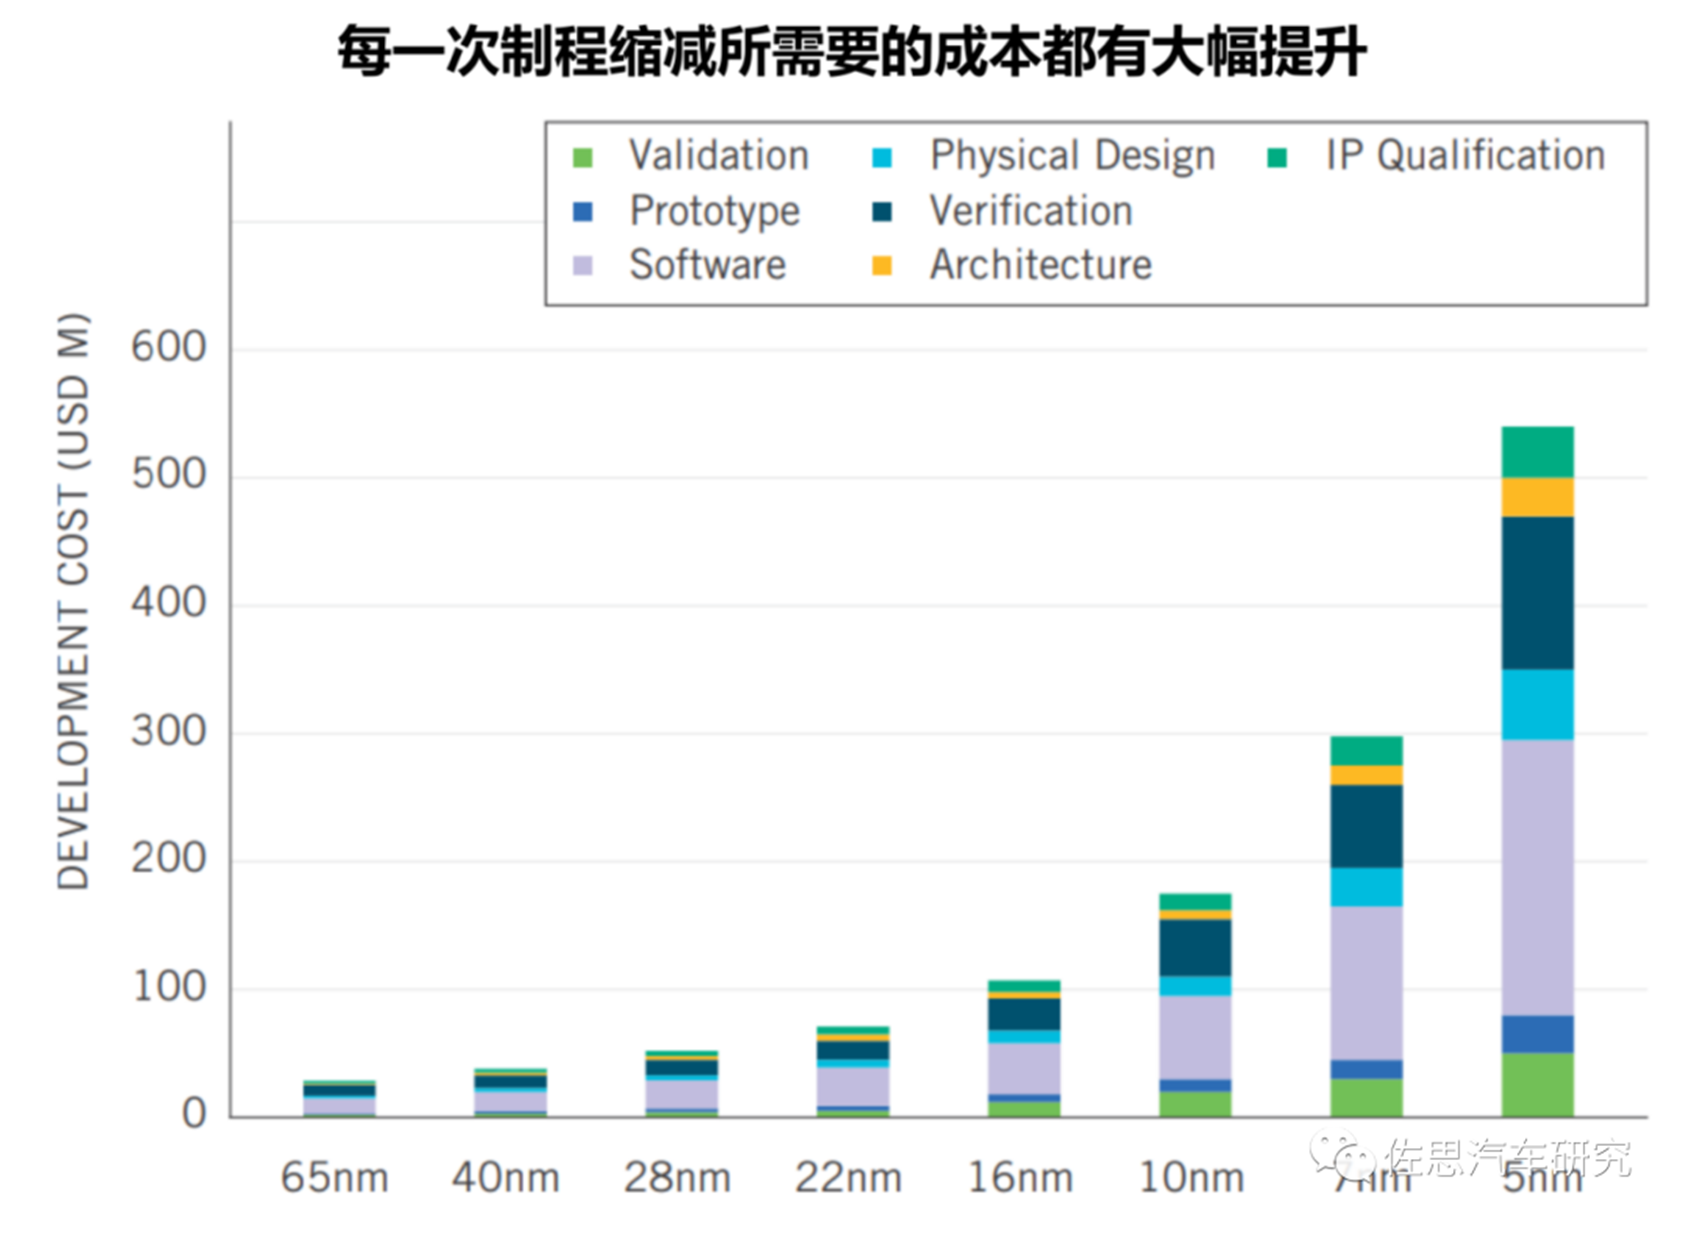Select the Software segment of 5nm bar
This screenshot has height=1233, width=1688.
(x=1538, y=877)
